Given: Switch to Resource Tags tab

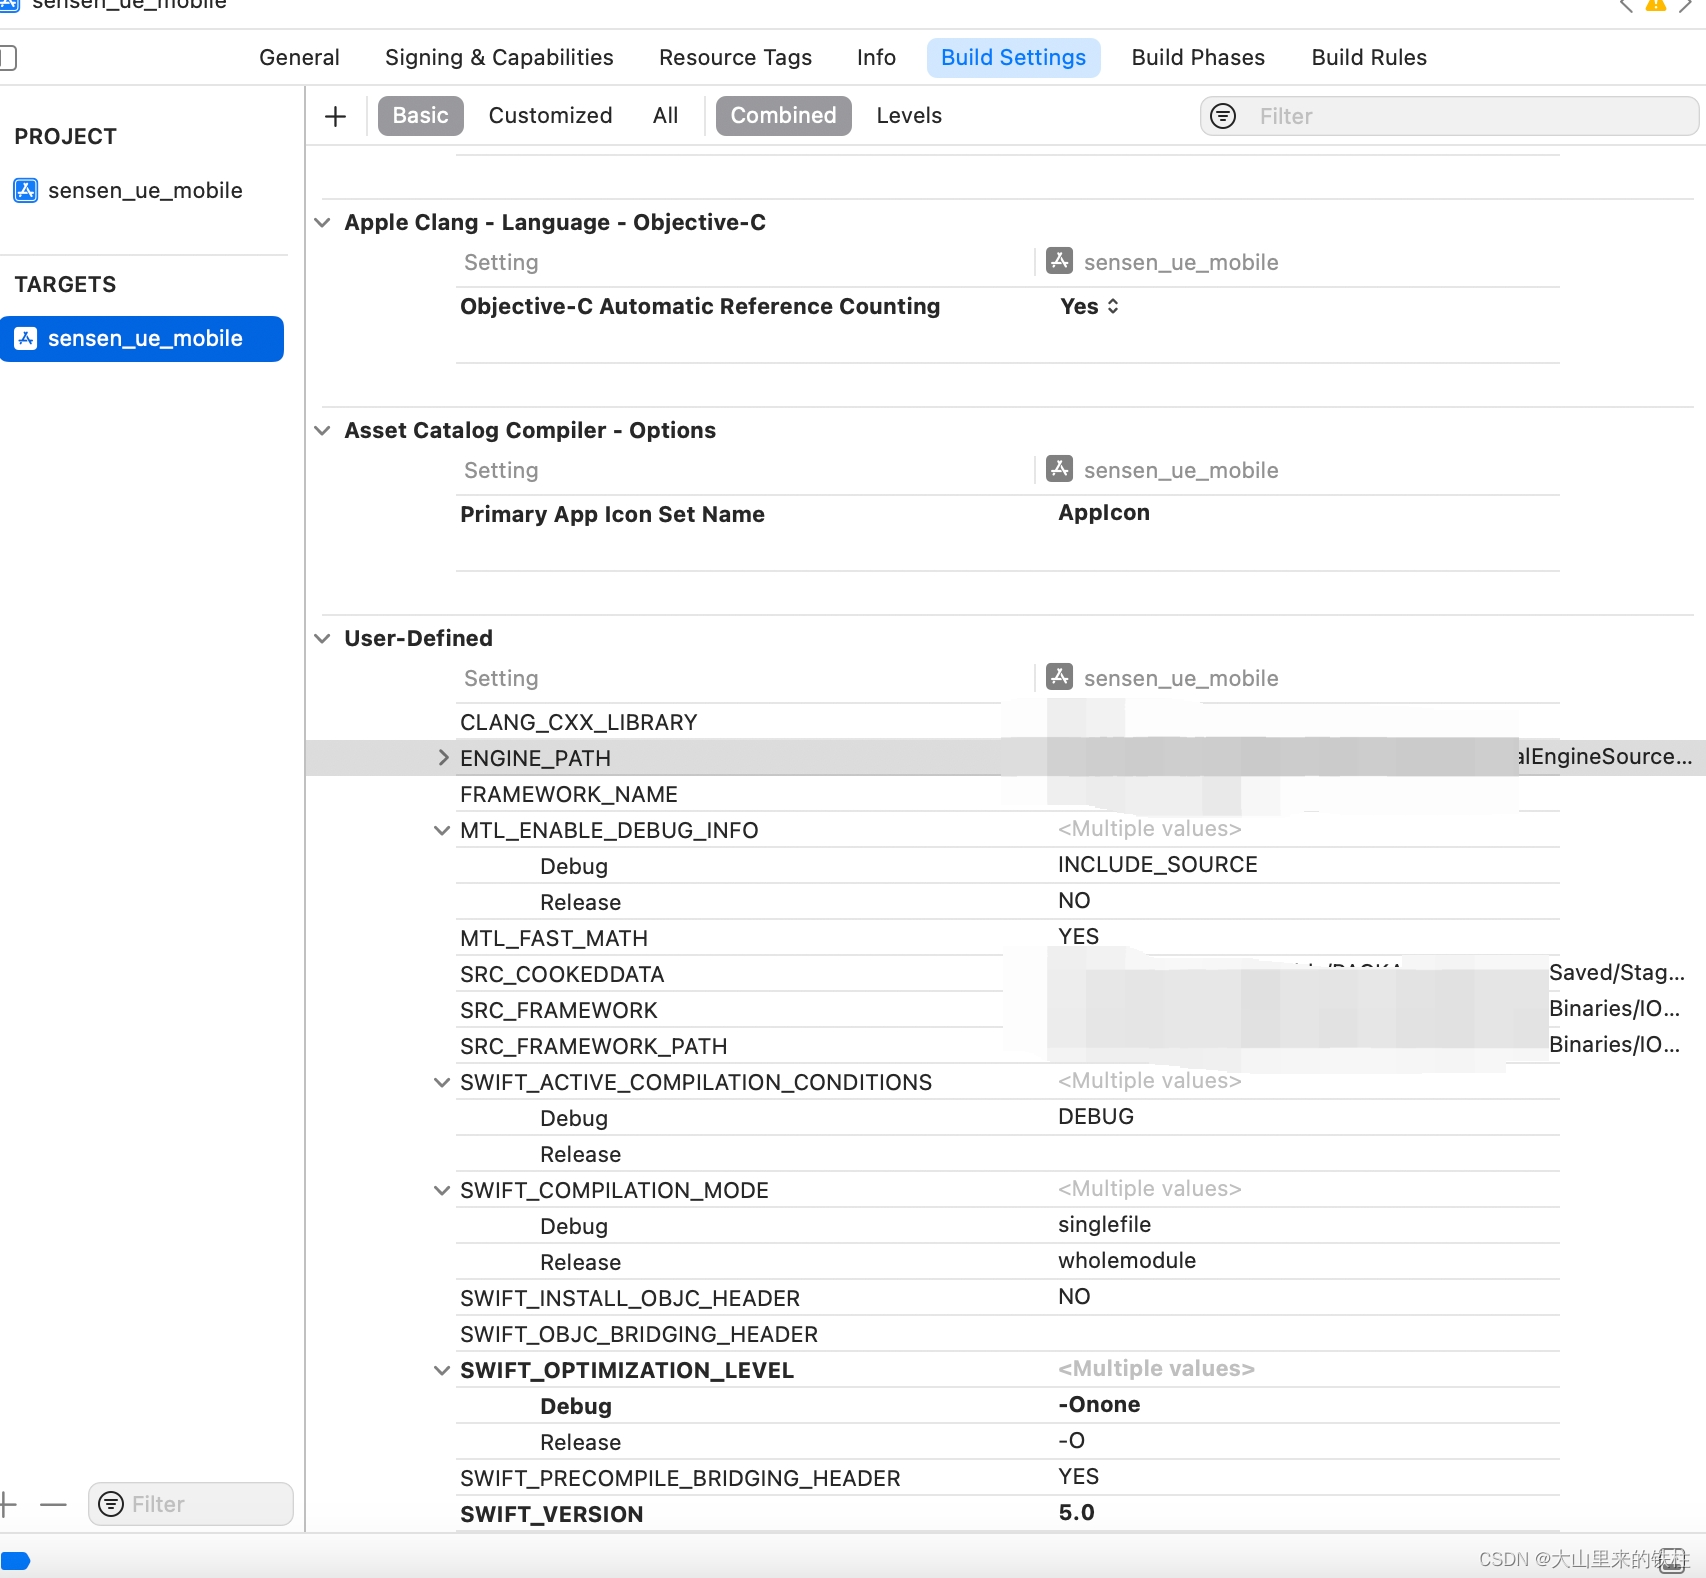Looking at the screenshot, I should 735,58.
